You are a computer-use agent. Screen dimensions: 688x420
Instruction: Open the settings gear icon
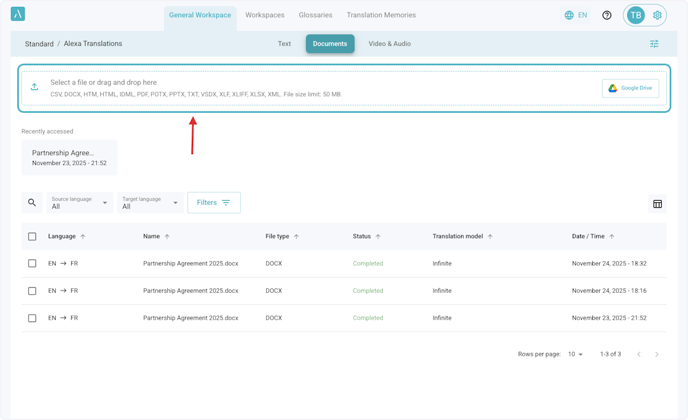point(657,15)
